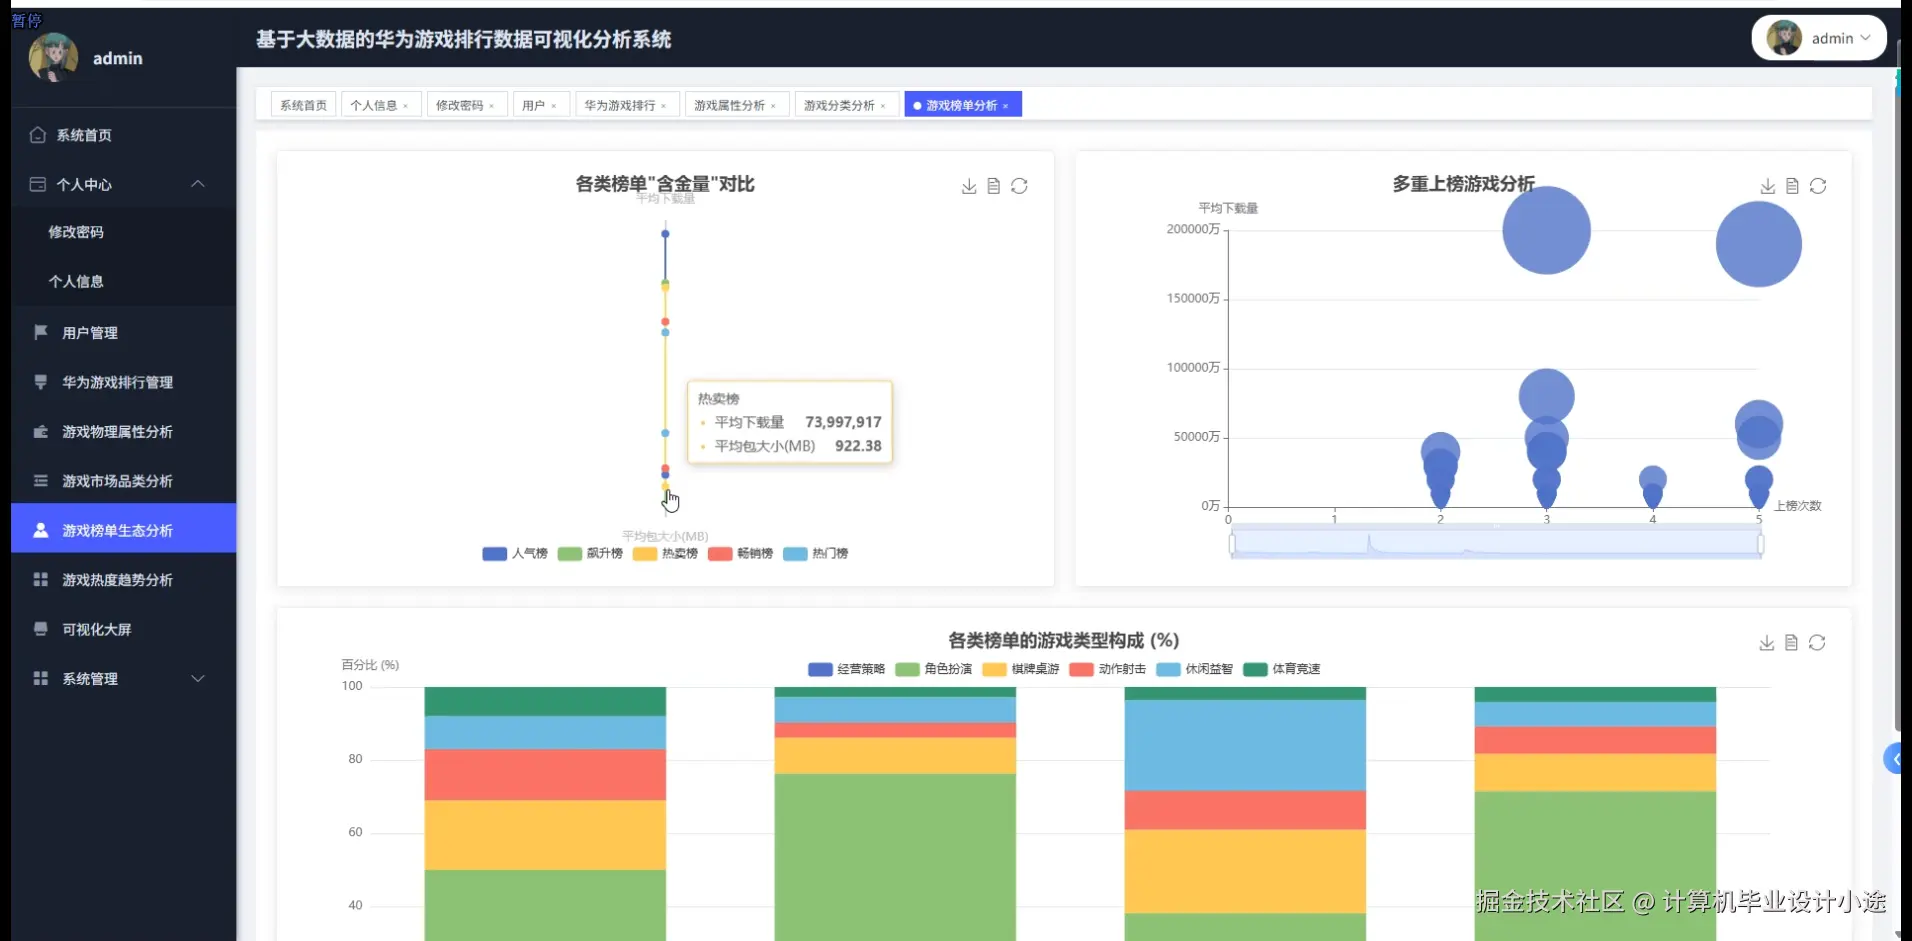Refresh the 各类榜单的游戏类型构成 chart
Image resolution: width=1912 pixels, height=941 pixels.
coord(1819,643)
